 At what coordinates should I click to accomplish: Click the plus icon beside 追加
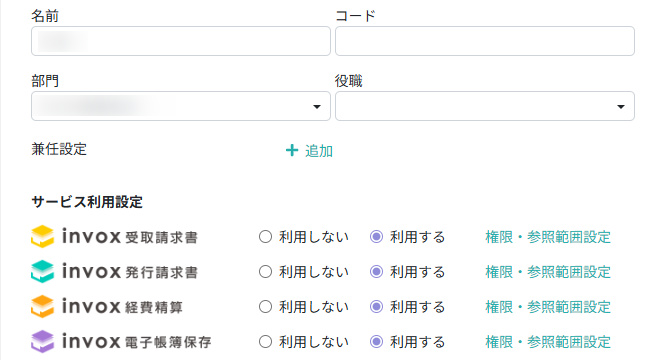(292, 150)
